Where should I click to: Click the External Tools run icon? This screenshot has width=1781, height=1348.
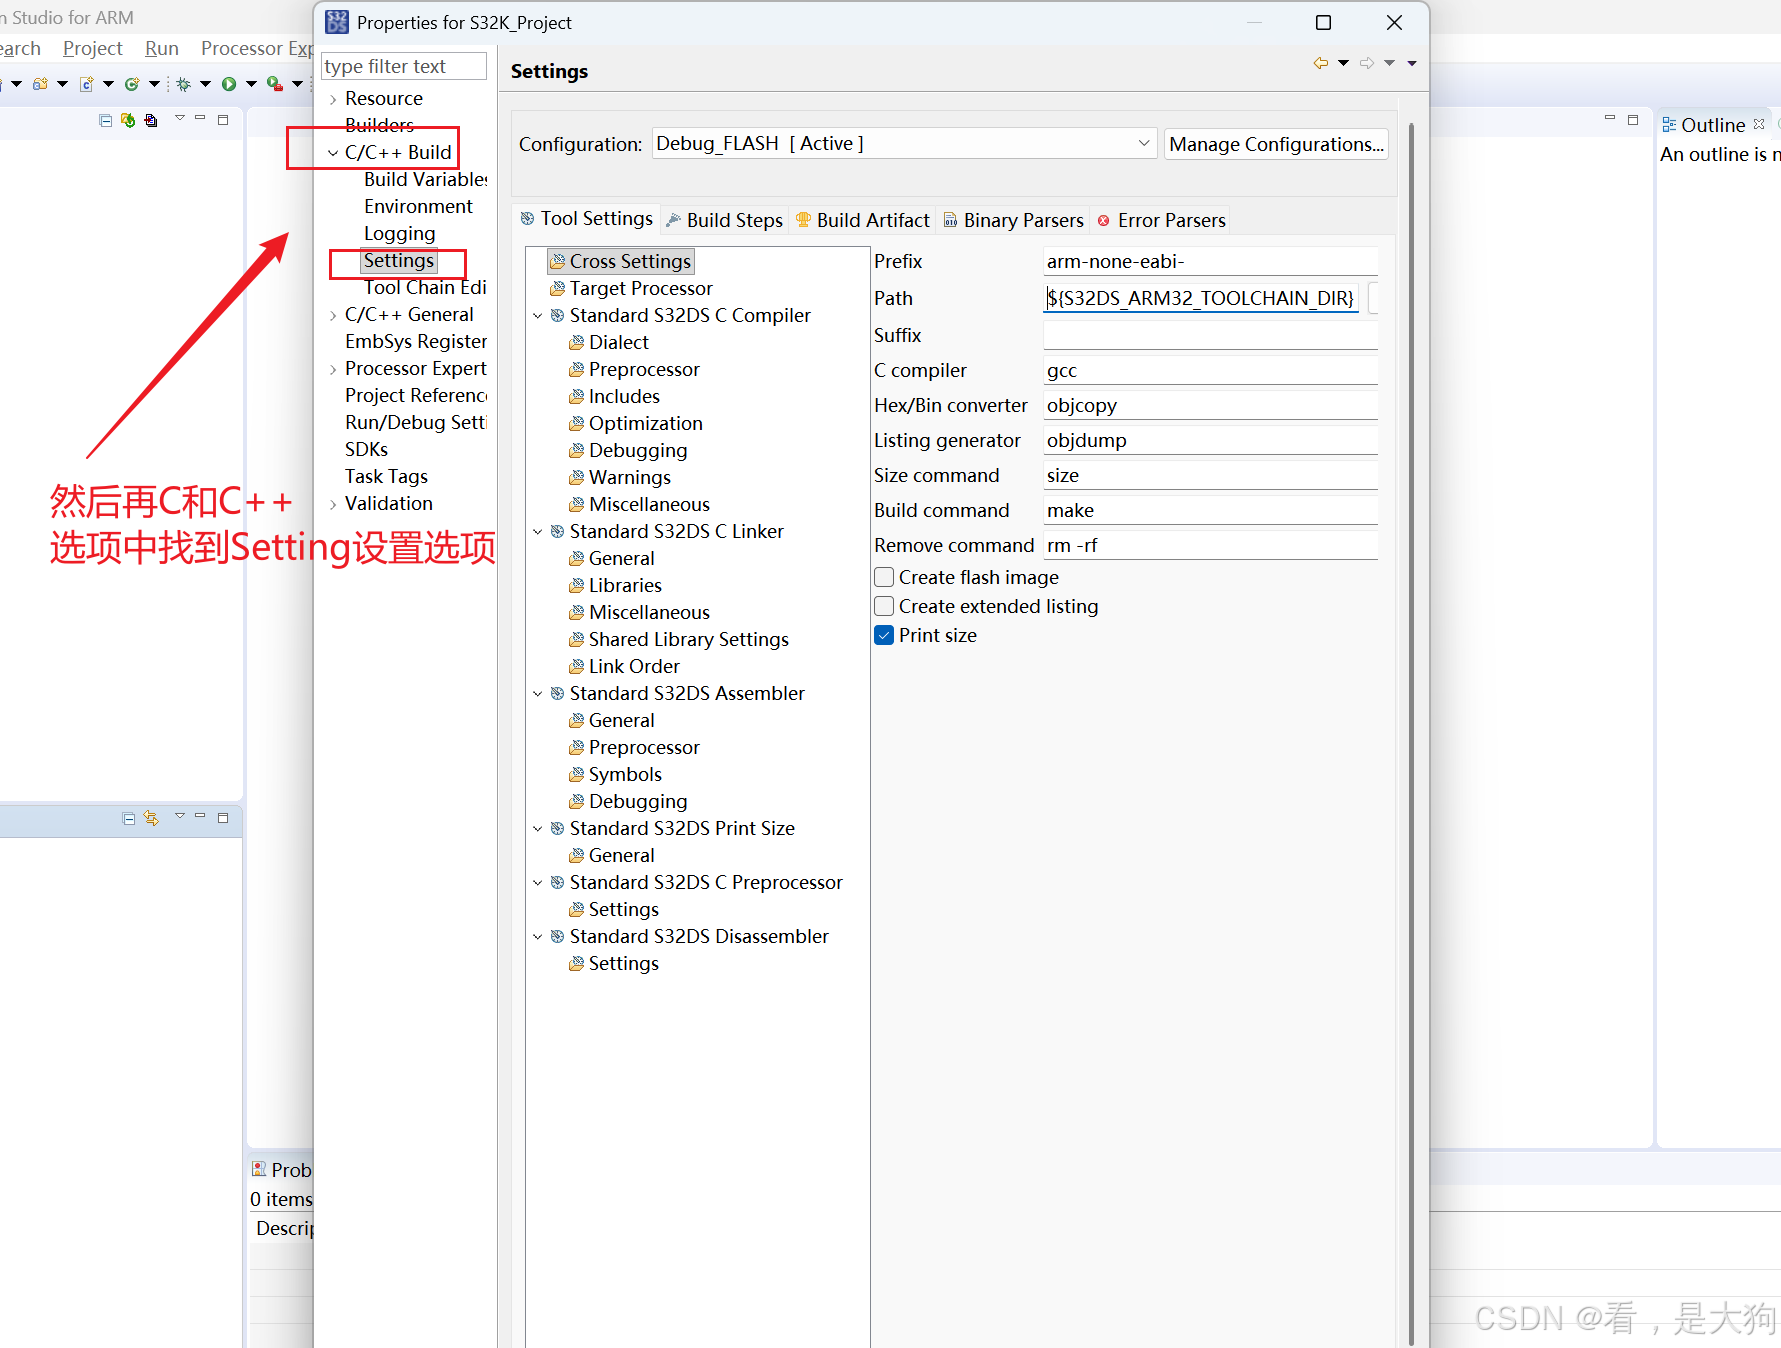click(x=275, y=84)
